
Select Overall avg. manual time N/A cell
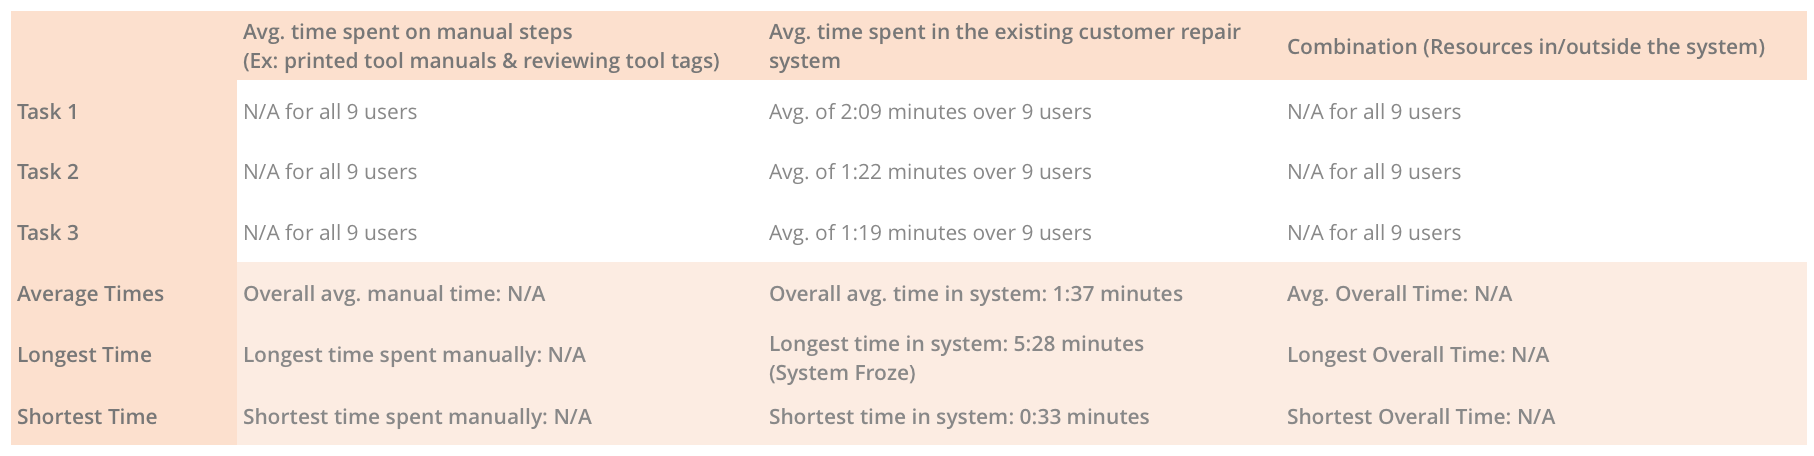[394, 294]
